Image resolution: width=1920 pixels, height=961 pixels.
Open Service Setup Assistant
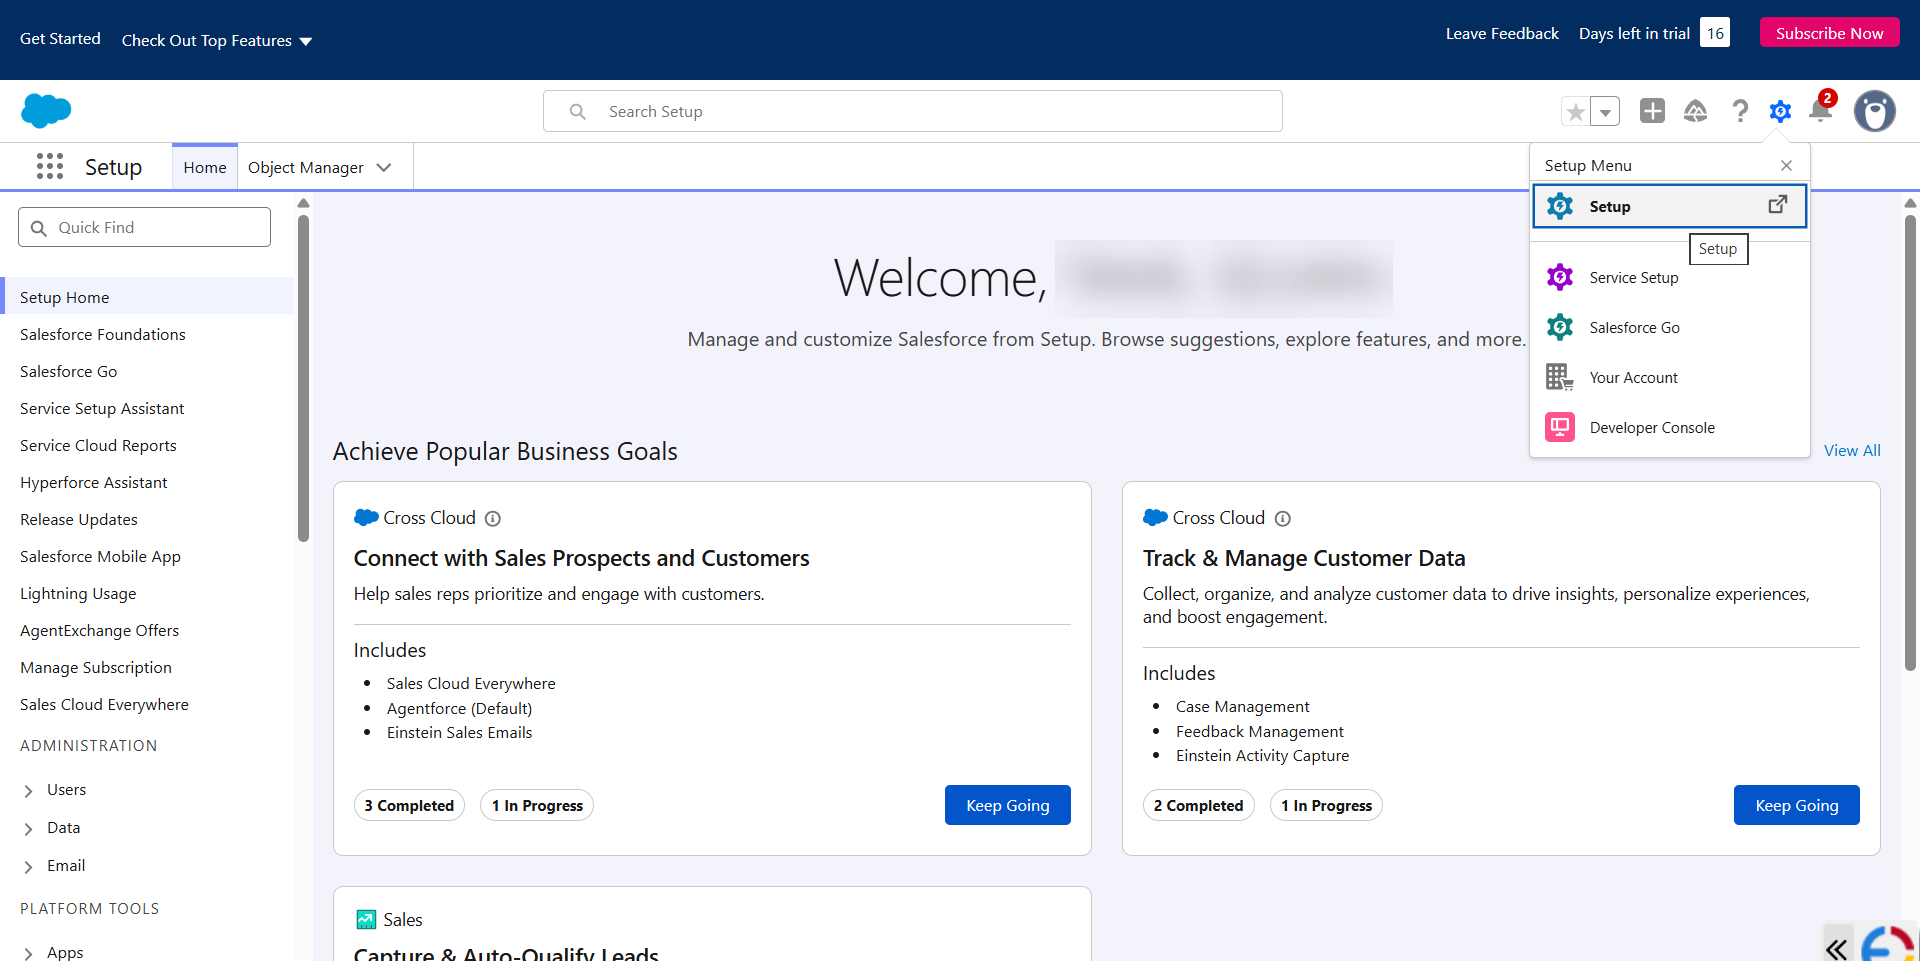click(102, 408)
